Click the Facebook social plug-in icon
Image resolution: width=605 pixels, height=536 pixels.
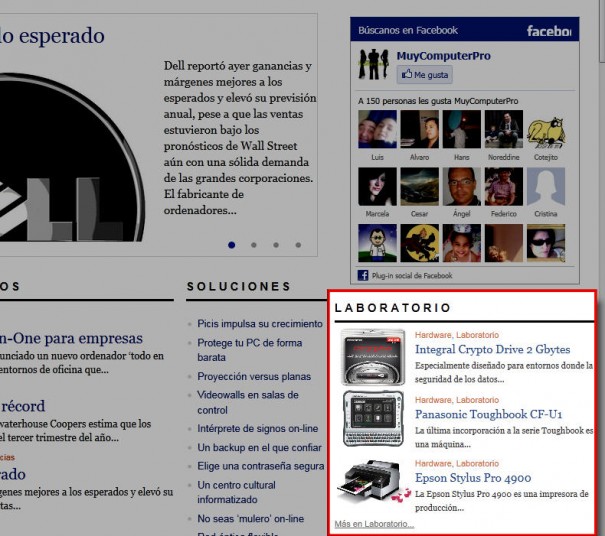pos(364,275)
